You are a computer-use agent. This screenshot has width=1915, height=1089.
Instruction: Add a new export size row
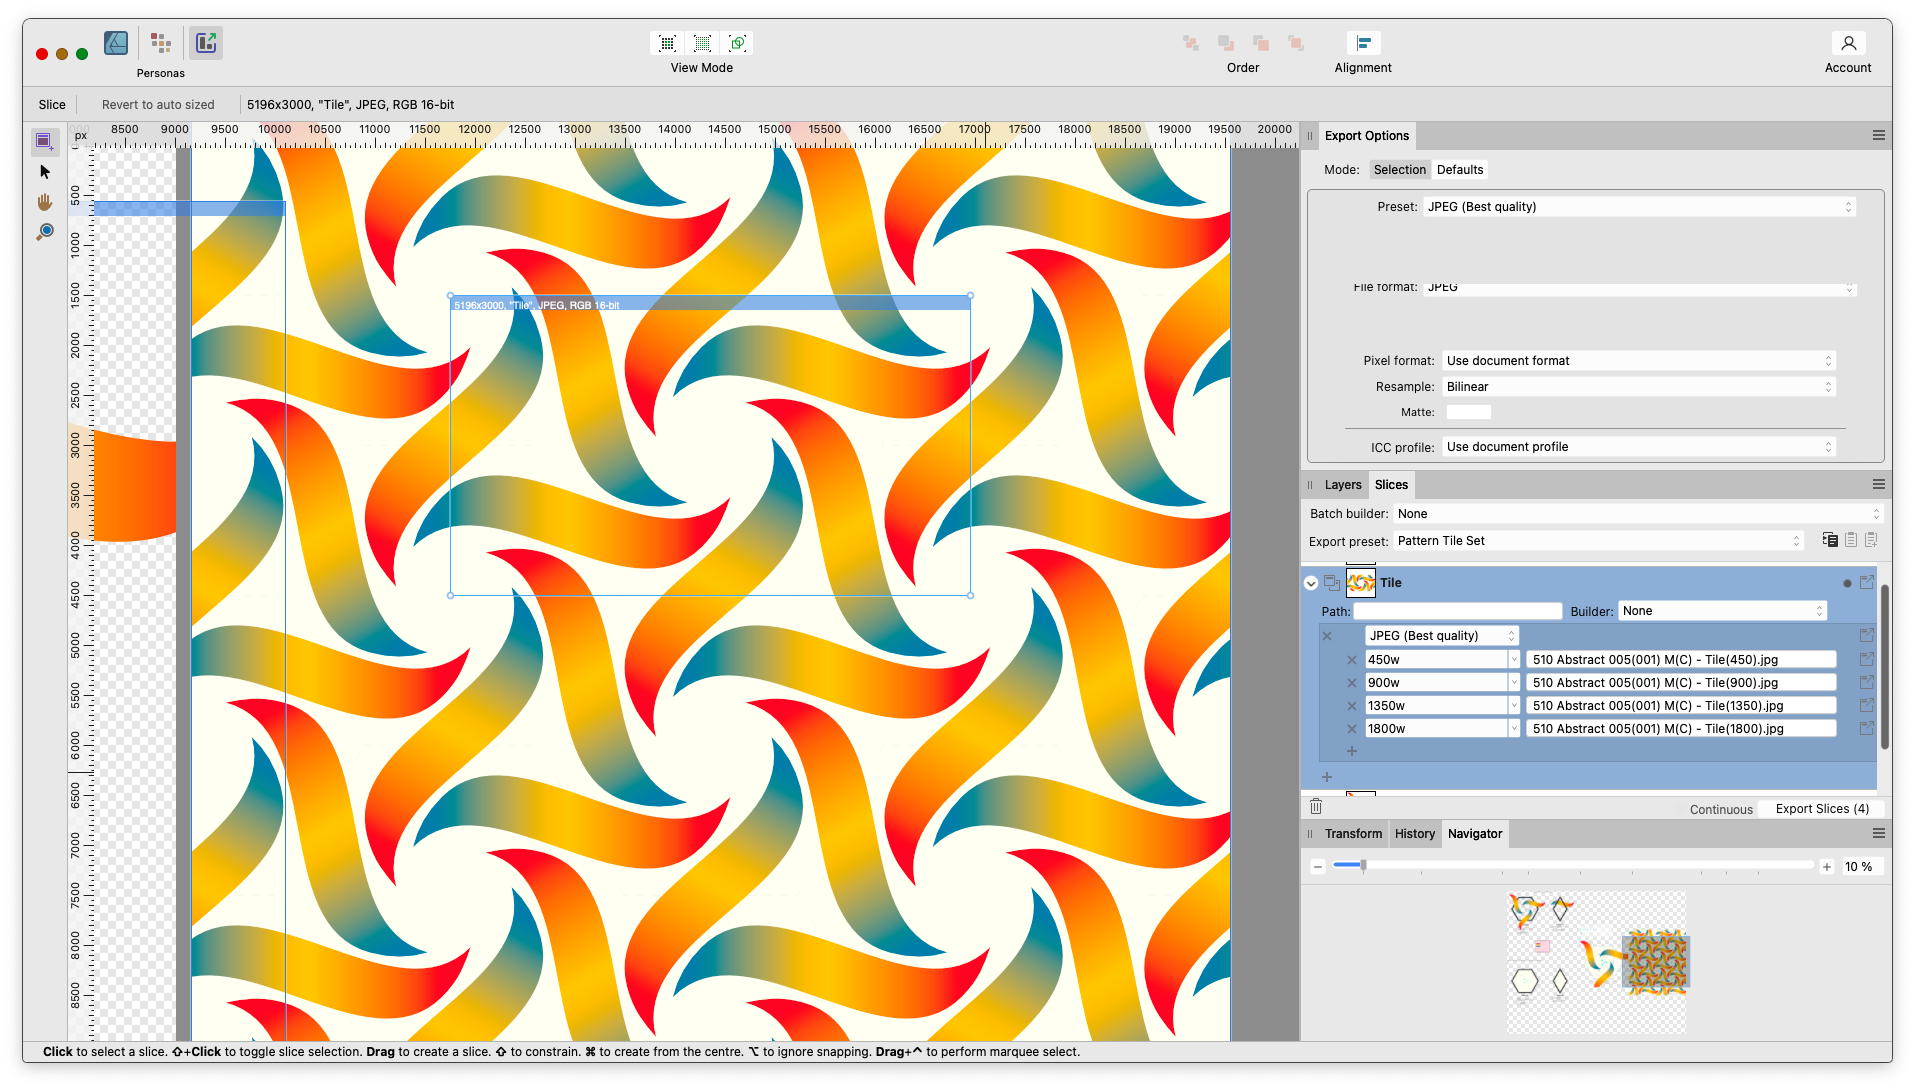tap(1352, 752)
